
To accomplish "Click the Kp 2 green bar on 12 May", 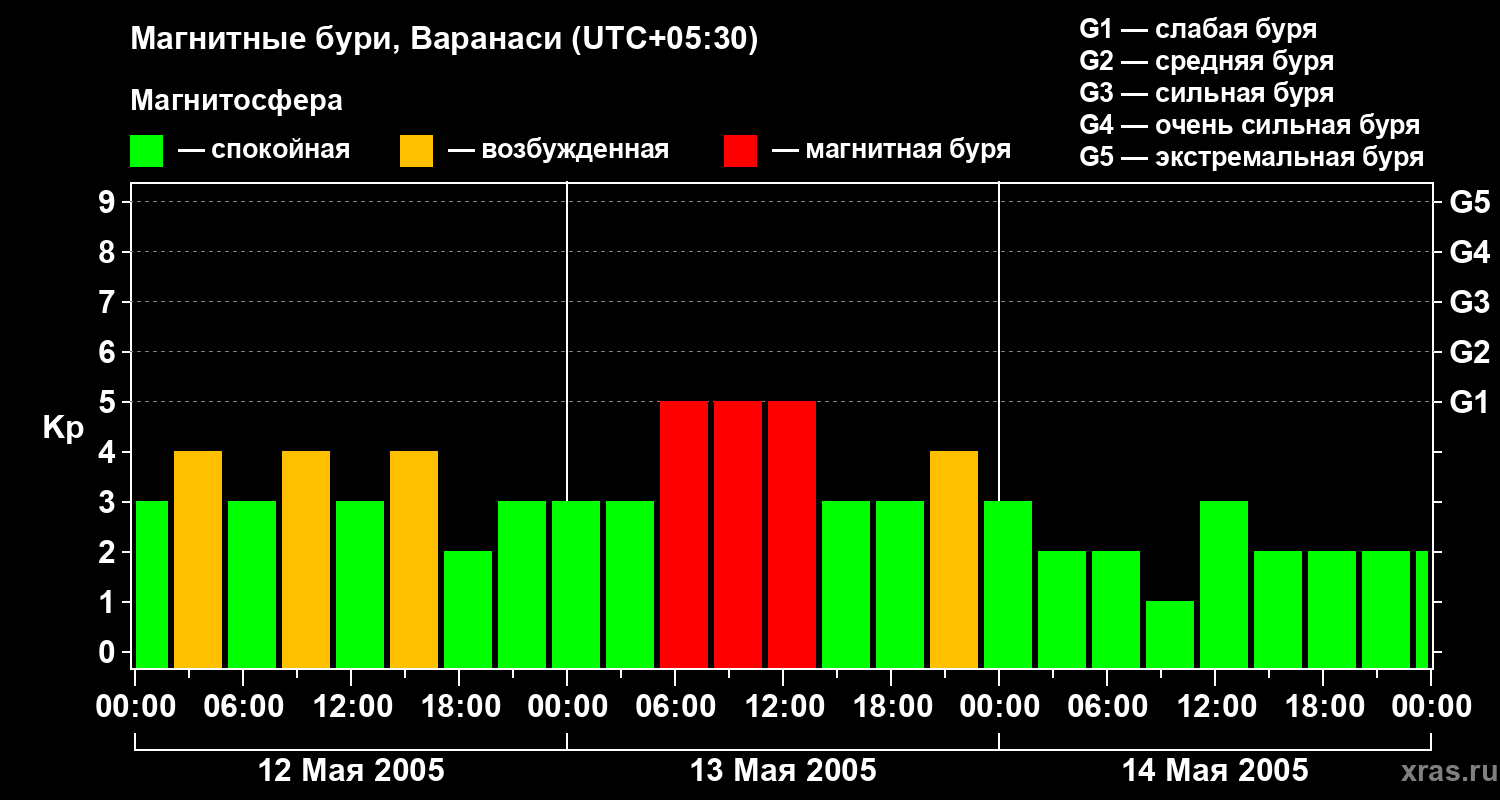I will [468, 609].
